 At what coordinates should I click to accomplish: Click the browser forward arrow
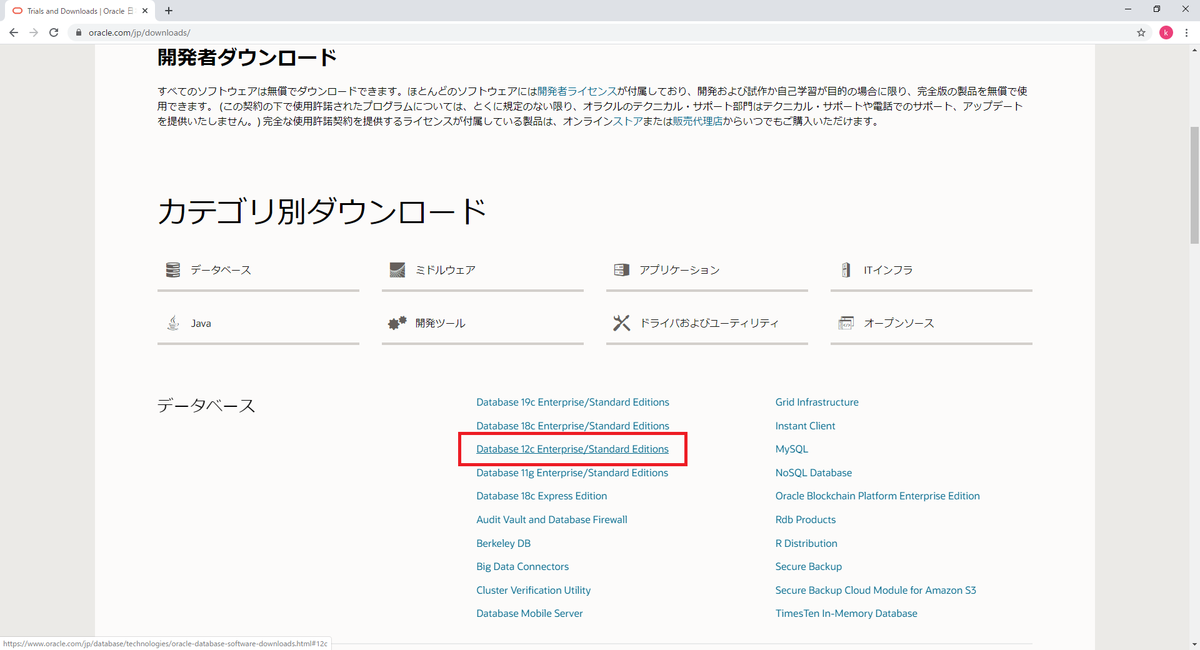35,32
